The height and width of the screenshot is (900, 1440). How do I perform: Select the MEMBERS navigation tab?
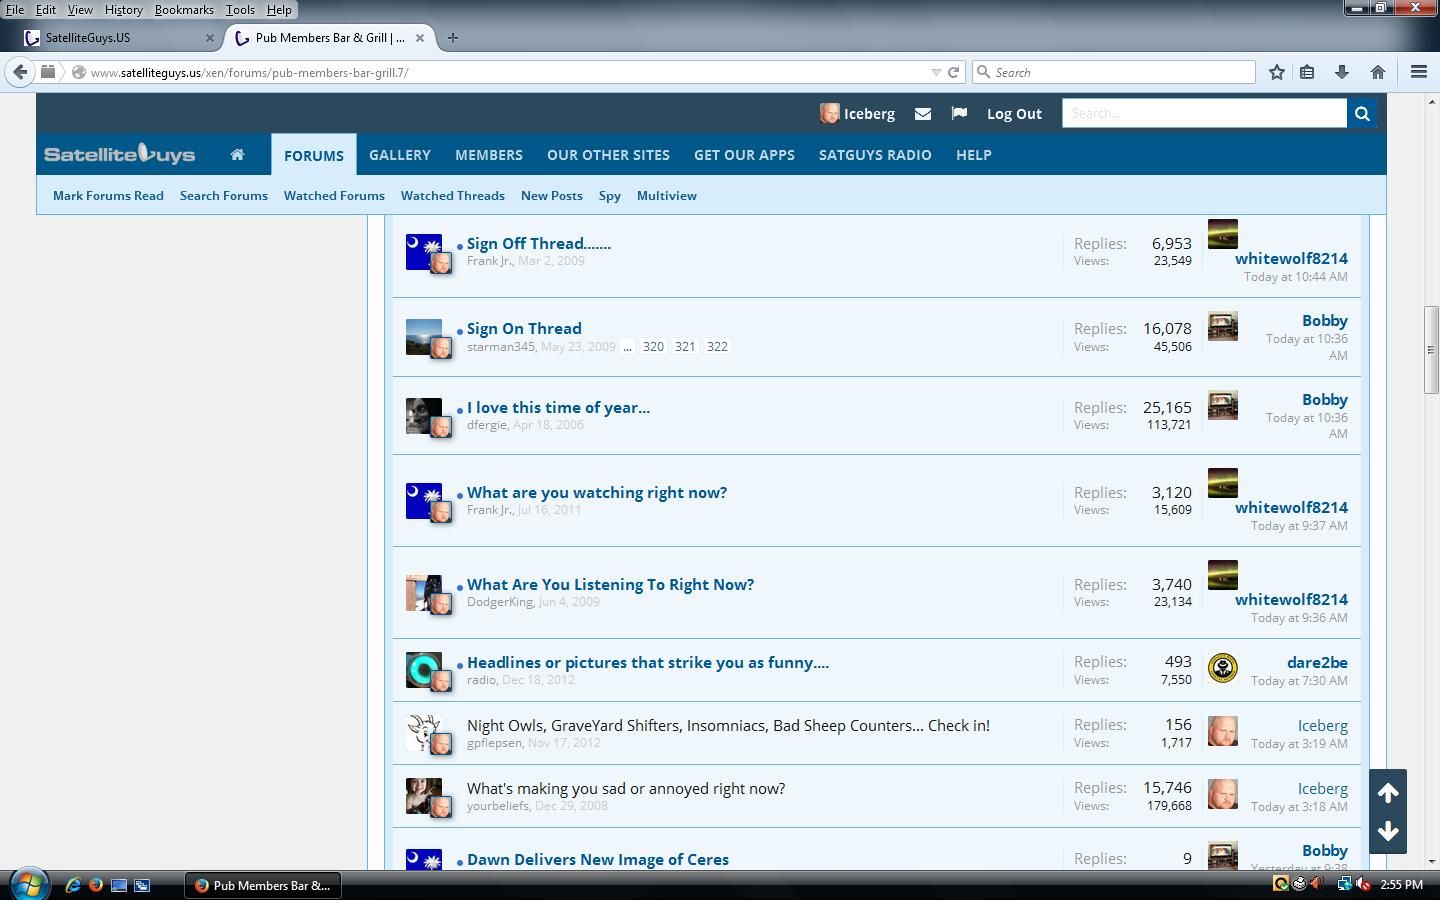(x=488, y=155)
